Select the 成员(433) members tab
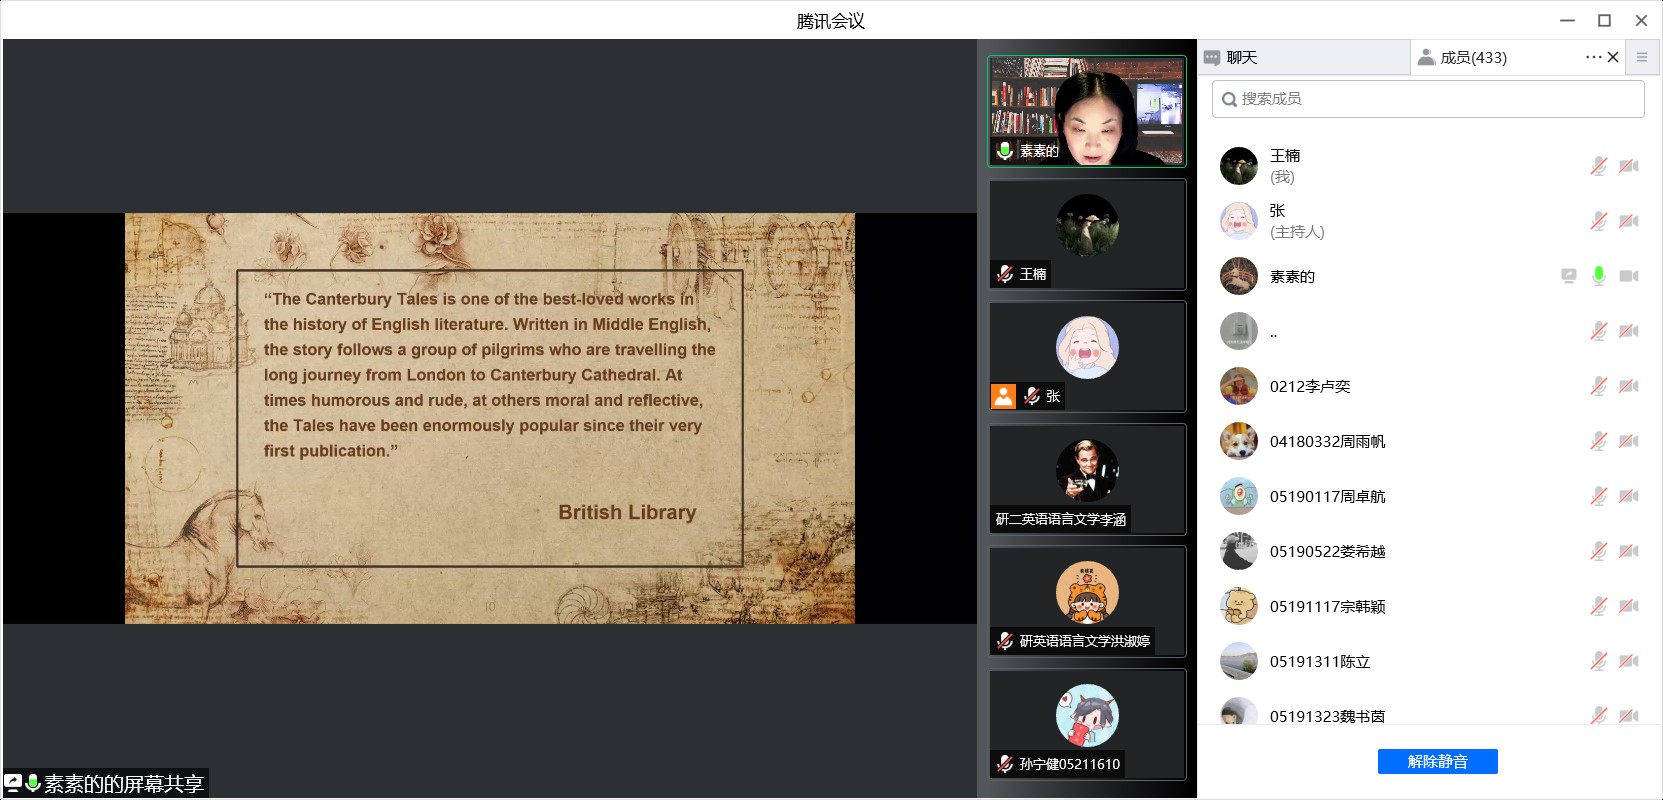 click(x=1473, y=58)
